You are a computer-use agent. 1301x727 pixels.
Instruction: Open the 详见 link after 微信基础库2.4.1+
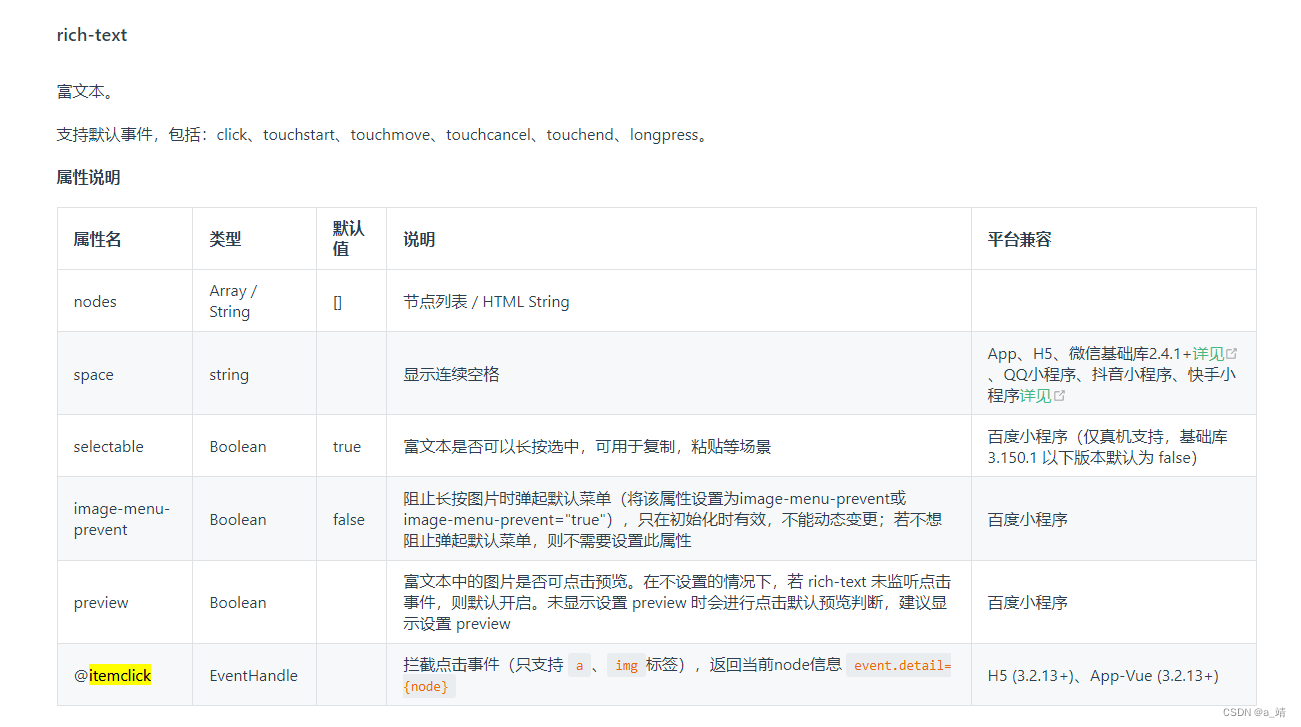point(1208,354)
